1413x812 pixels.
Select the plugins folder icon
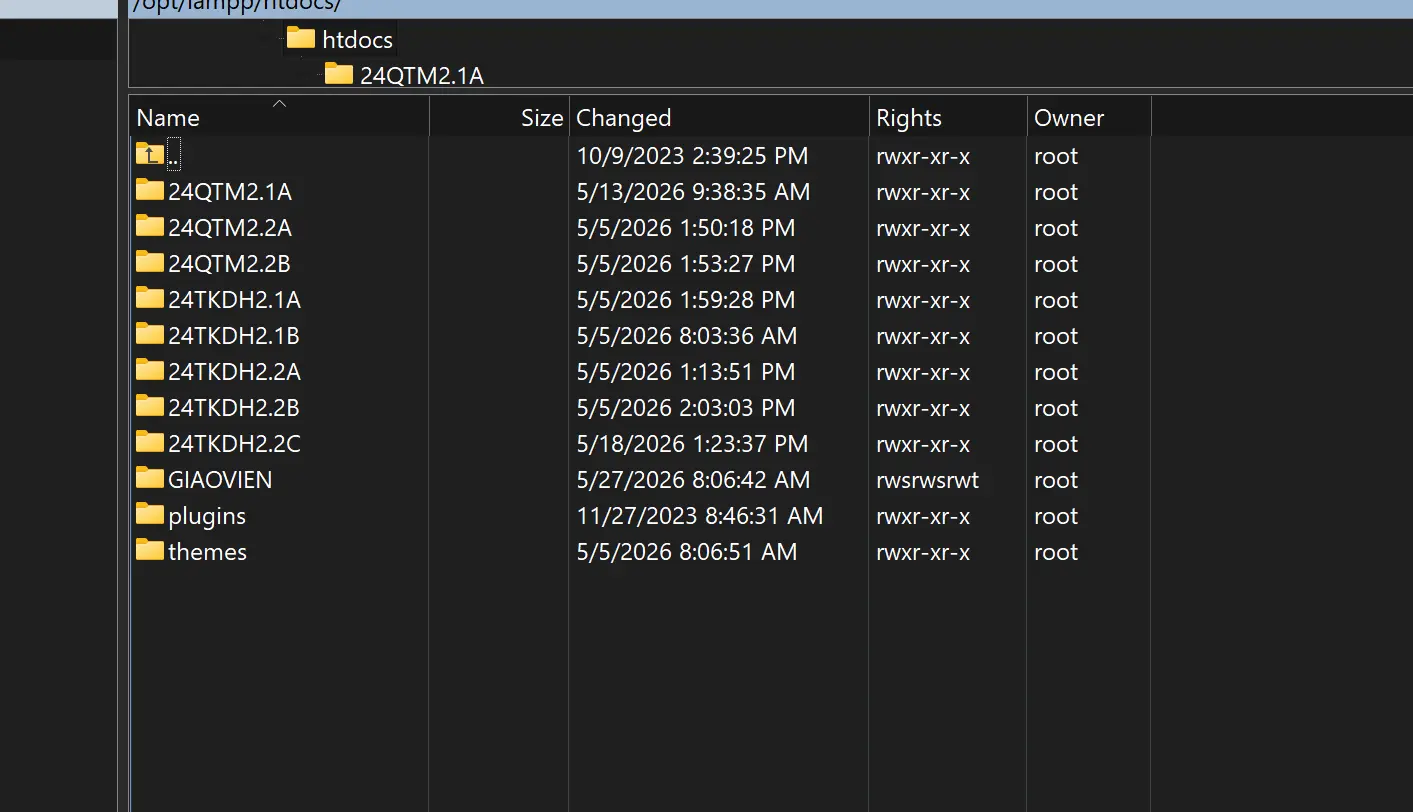150,514
